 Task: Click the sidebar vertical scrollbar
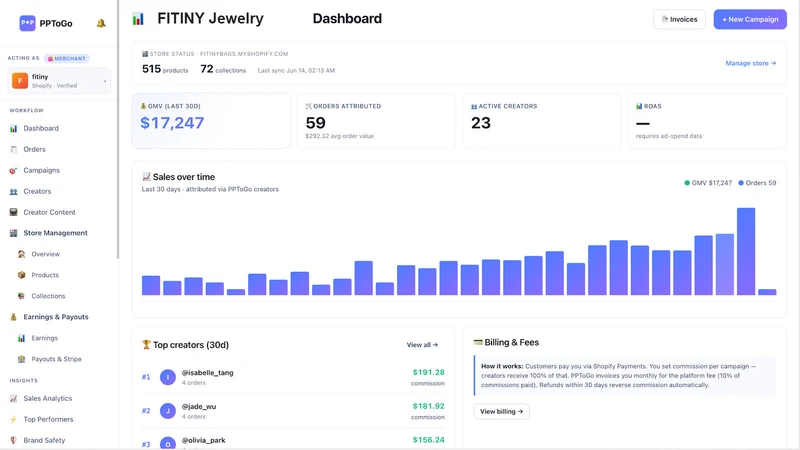click(x=118, y=129)
